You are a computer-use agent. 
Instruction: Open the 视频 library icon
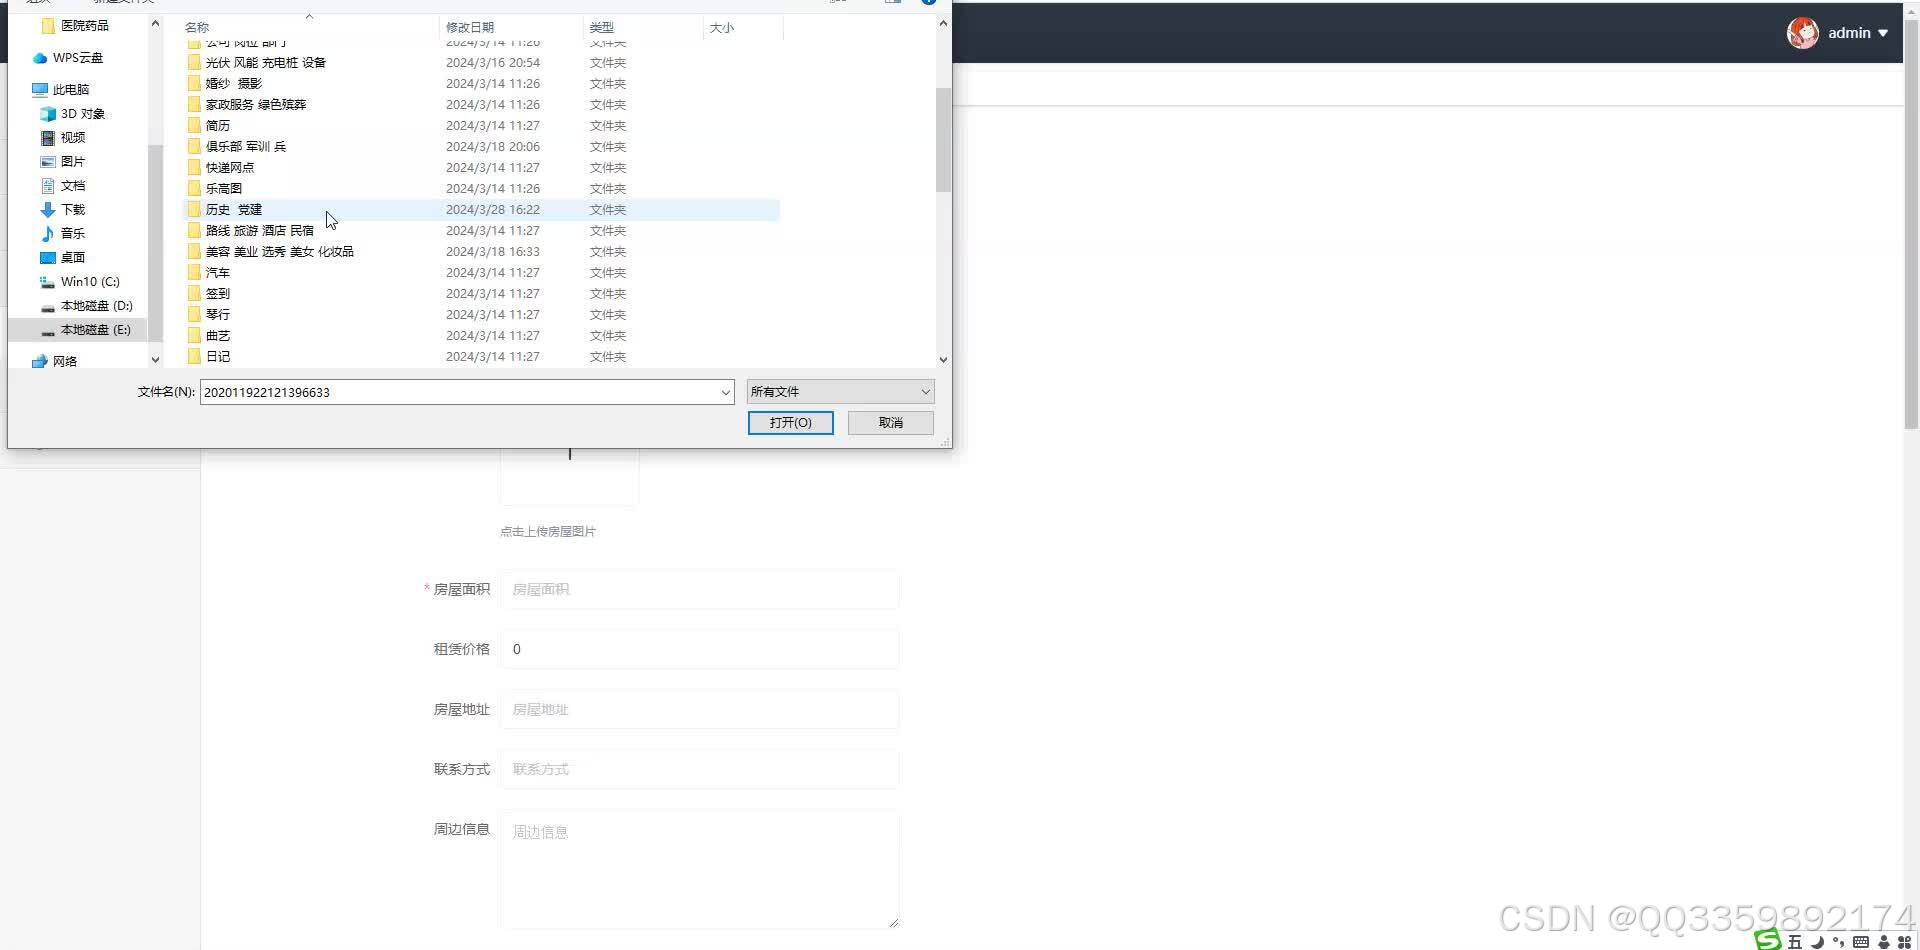pos(47,137)
